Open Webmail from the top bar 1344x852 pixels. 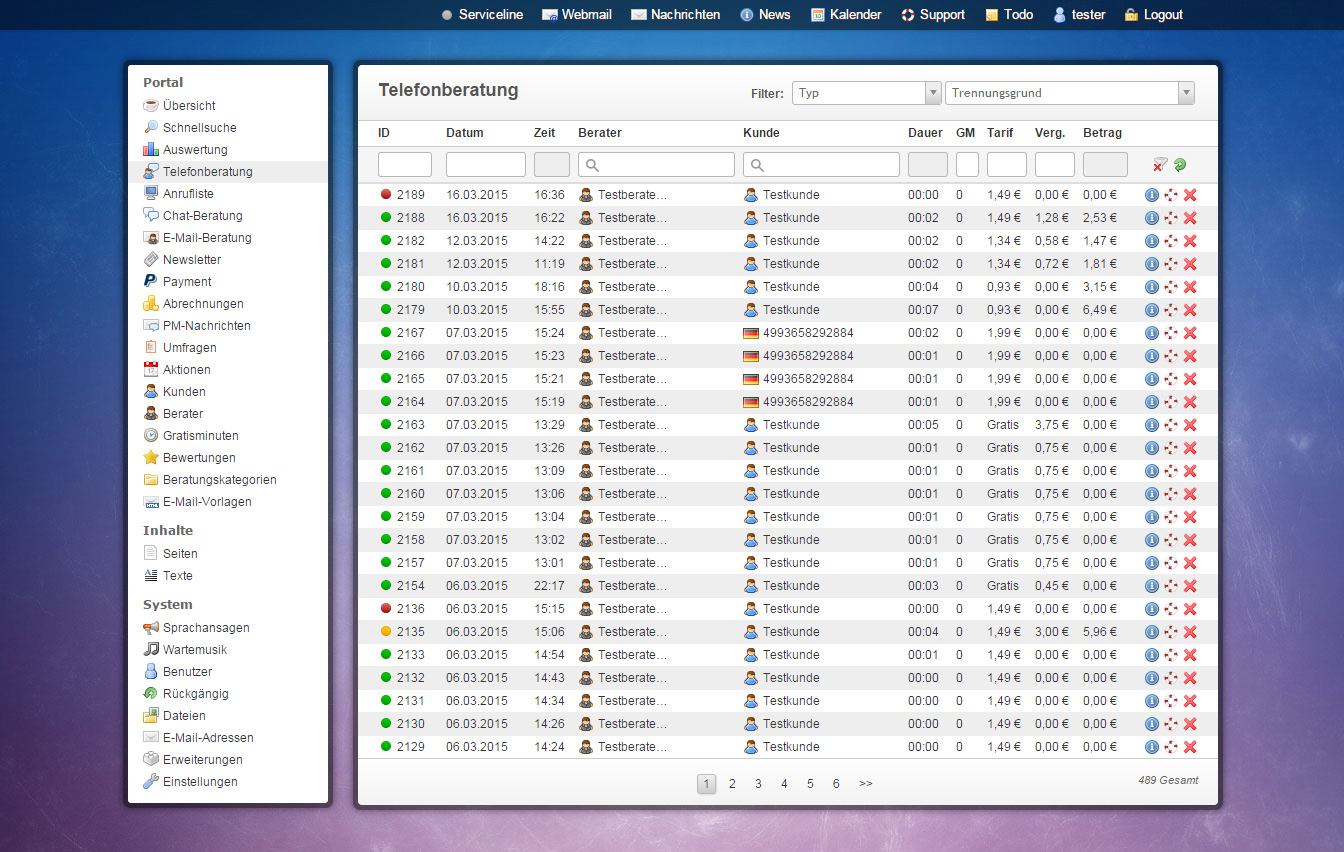(x=576, y=15)
